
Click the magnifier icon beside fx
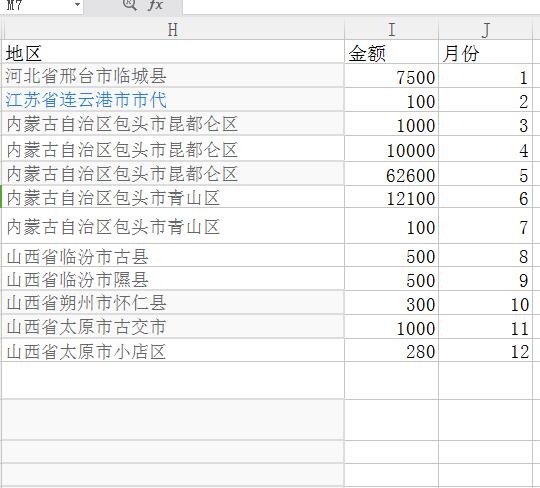click(129, 4)
